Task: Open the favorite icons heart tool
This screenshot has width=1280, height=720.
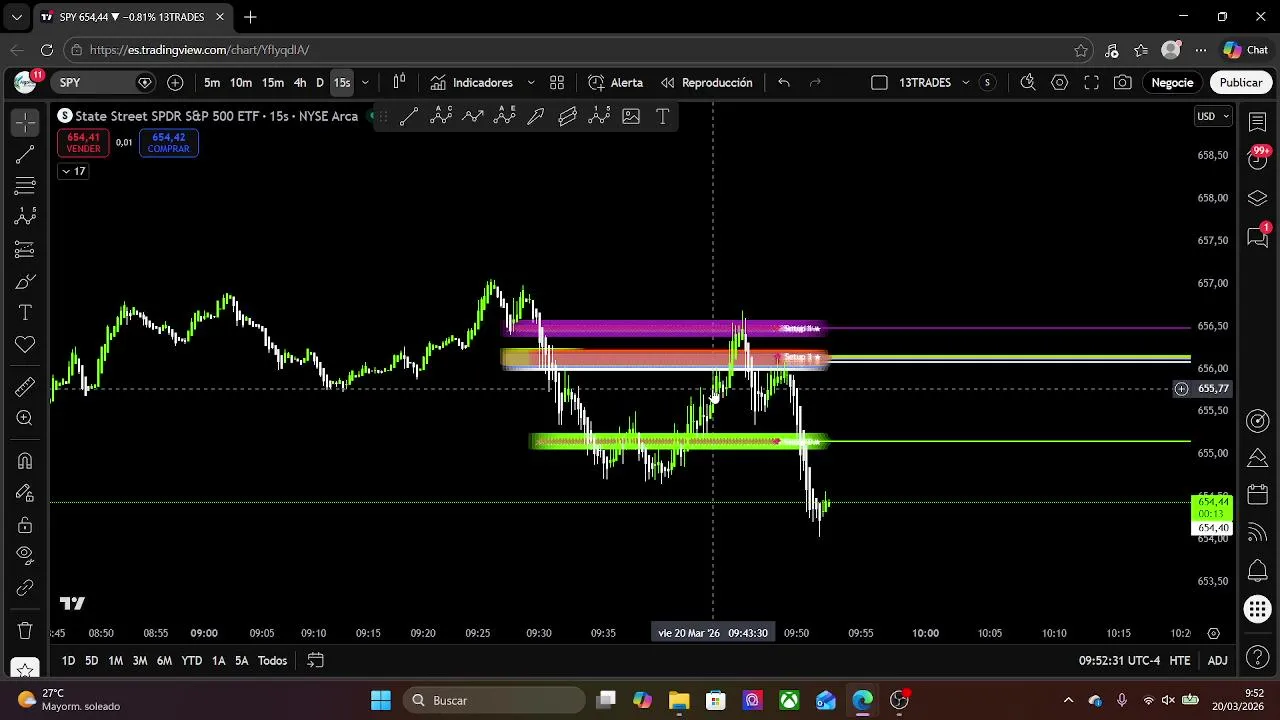Action: point(25,344)
